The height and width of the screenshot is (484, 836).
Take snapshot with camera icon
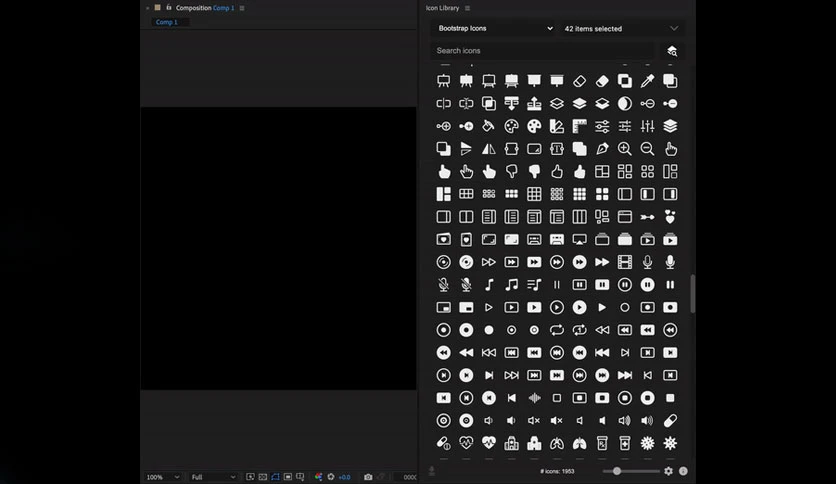[368, 477]
